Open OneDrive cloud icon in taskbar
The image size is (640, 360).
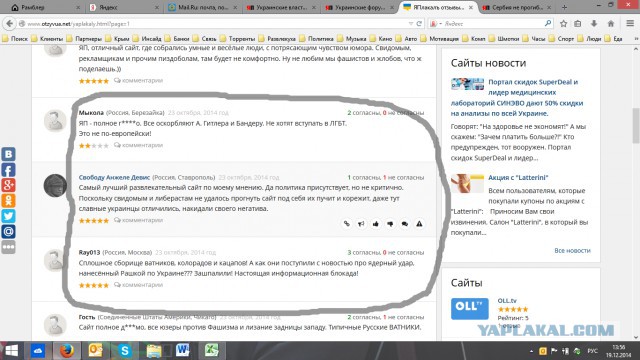tap(38, 351)
